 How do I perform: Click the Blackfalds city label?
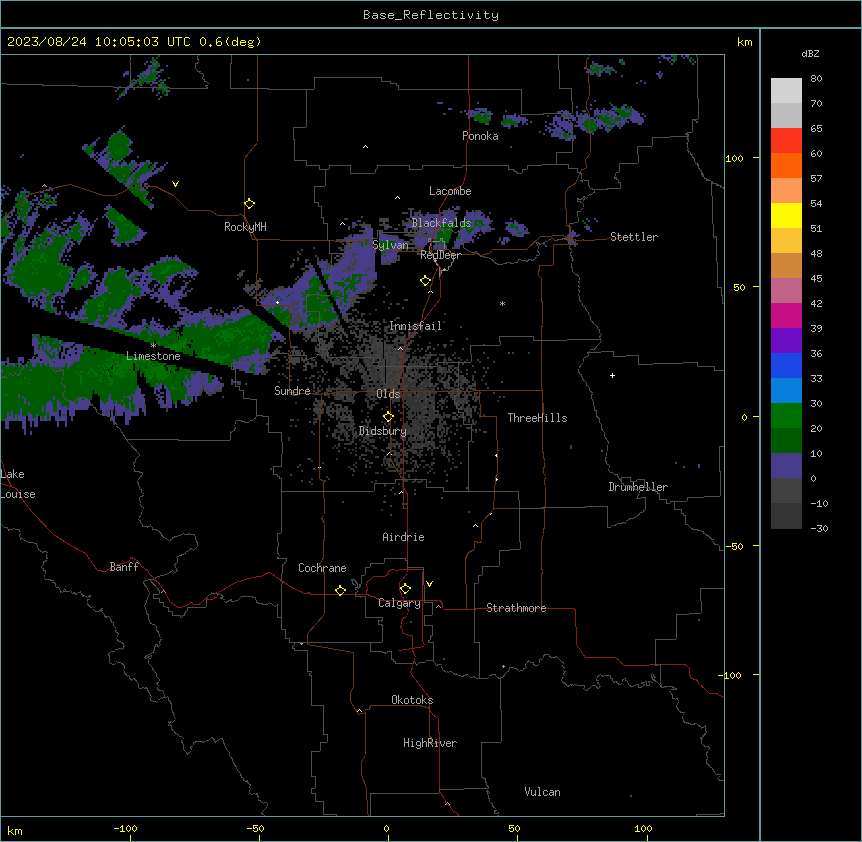441,223
